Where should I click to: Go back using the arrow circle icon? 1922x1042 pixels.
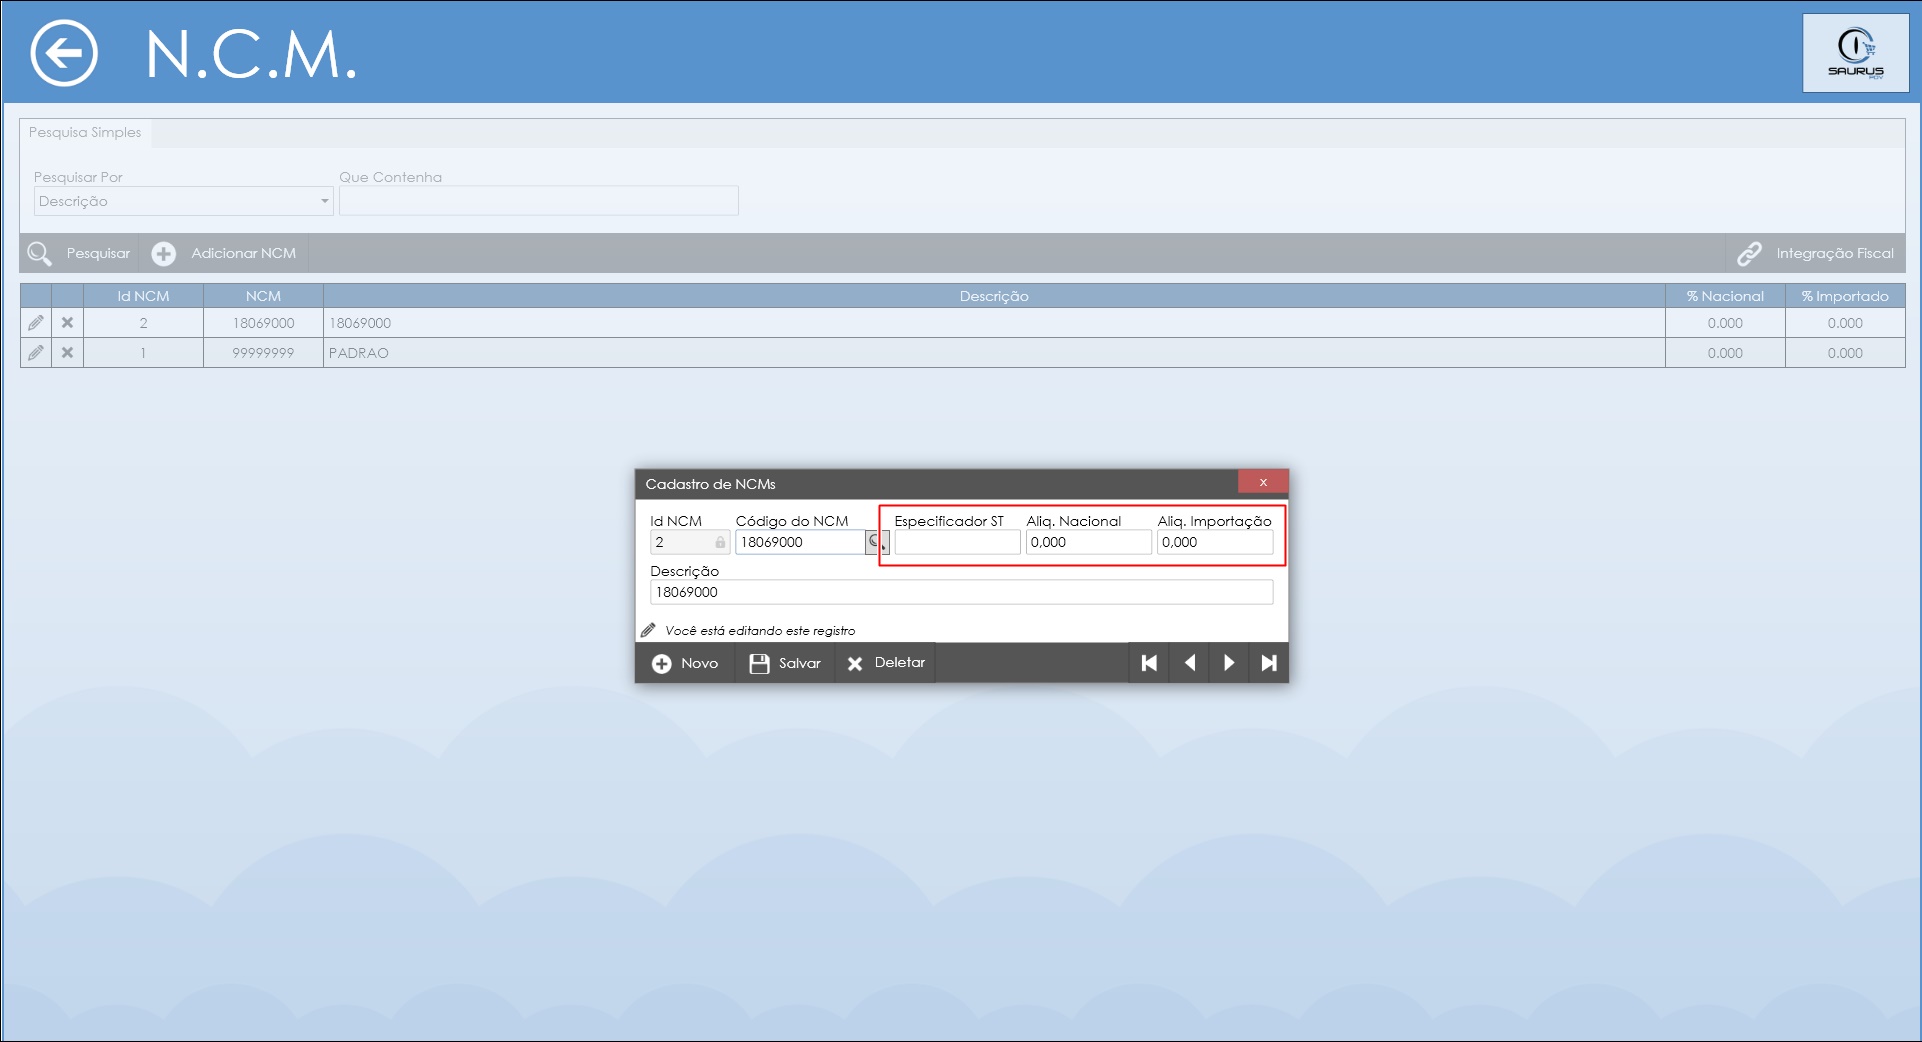click(x=64, y=53)
